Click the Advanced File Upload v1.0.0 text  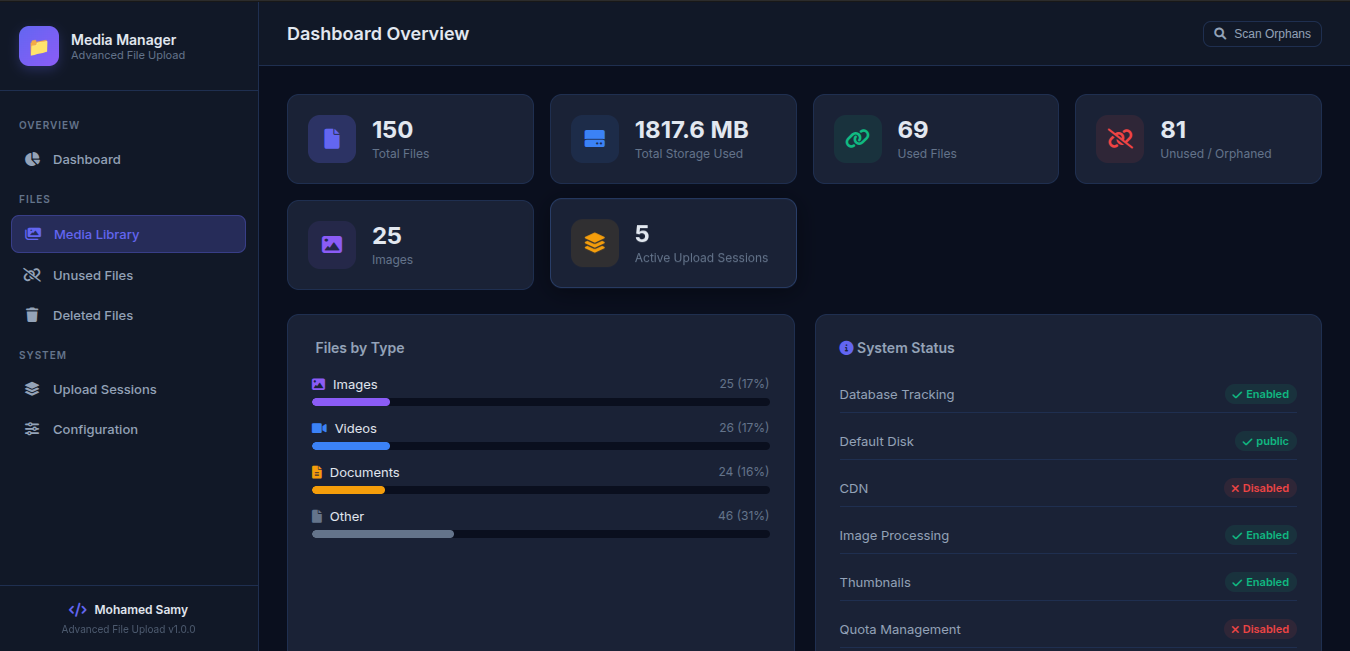tap(128, 630)
